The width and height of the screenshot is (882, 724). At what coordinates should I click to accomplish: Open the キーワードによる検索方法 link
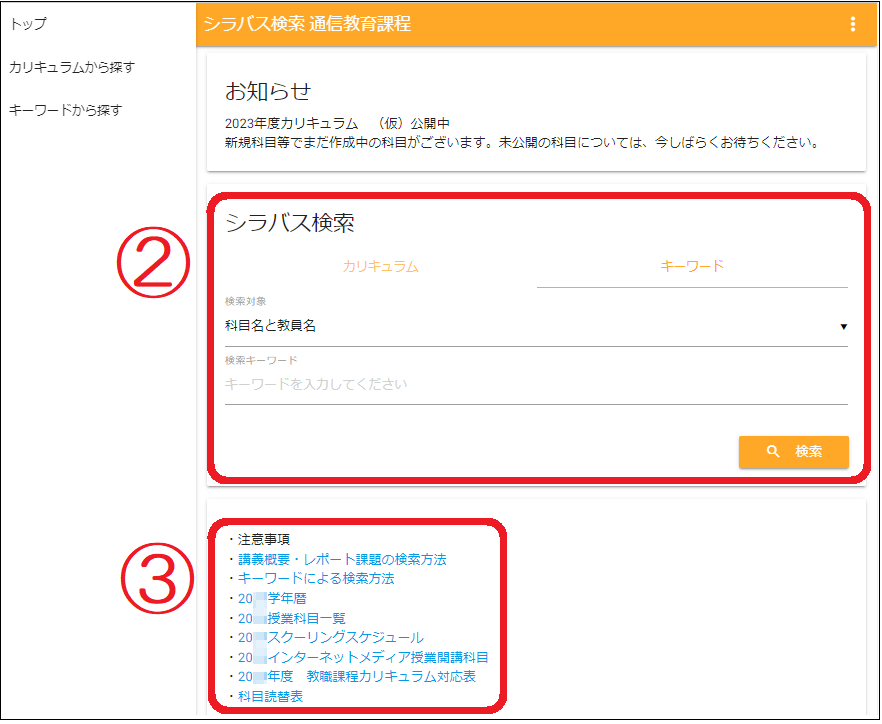pos(316,579)
